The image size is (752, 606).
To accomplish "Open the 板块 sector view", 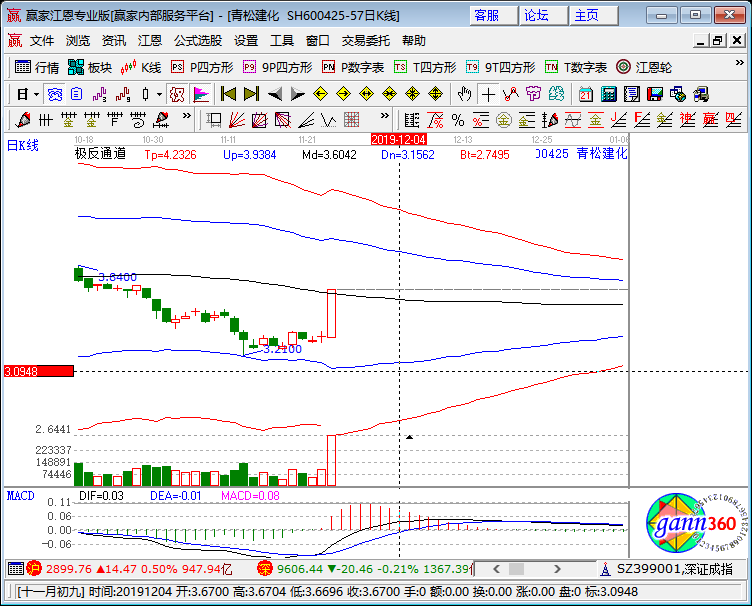I will (90, 67).
